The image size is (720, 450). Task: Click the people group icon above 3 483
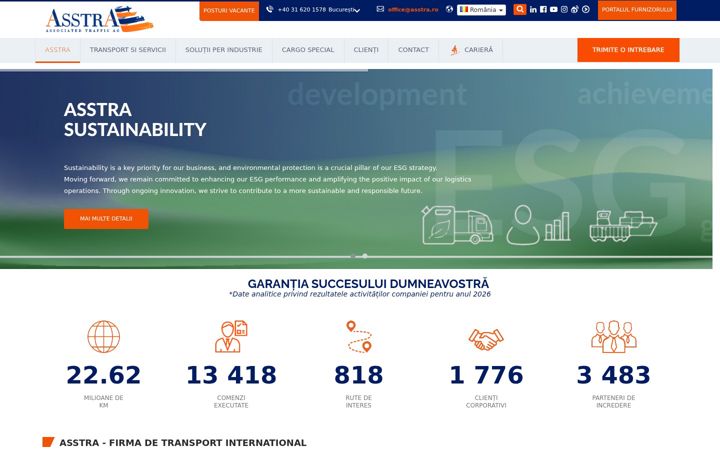coord(613,337)
